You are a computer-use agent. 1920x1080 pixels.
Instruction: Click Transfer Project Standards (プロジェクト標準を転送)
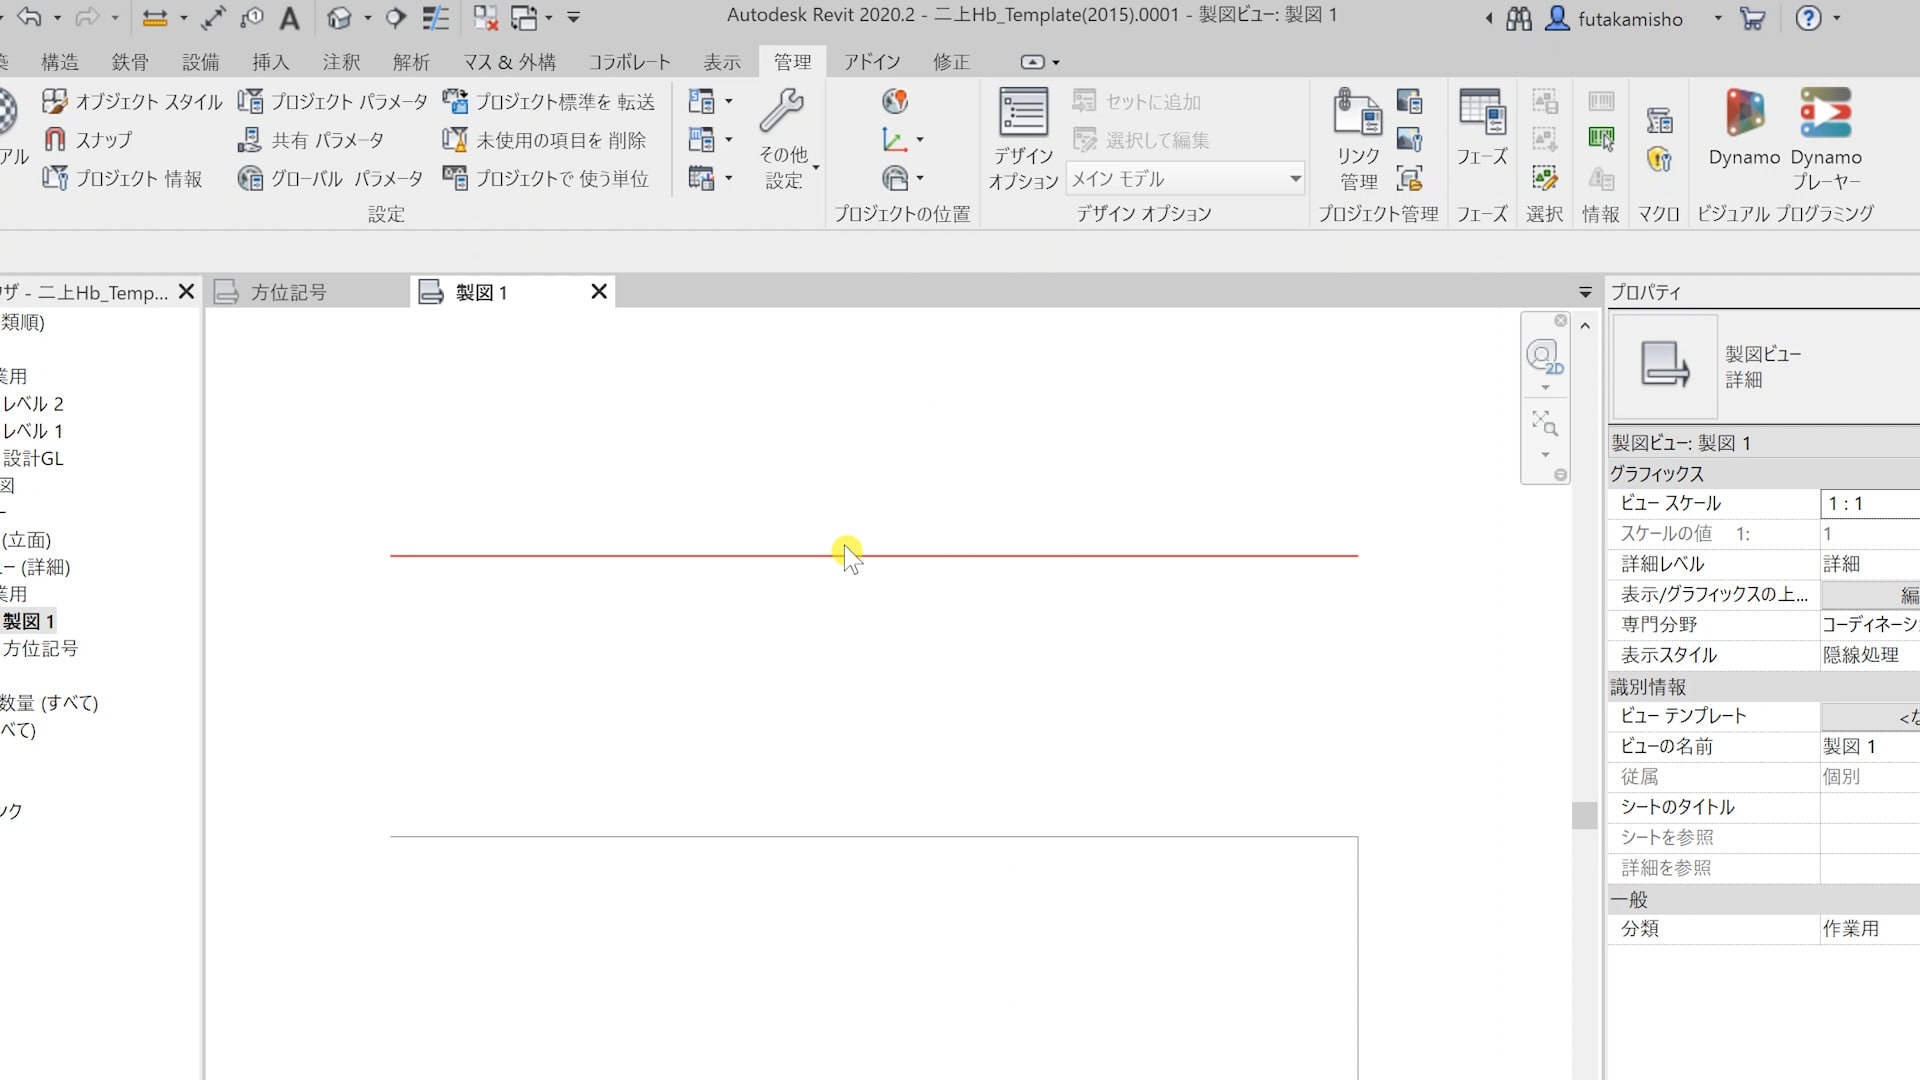549,102
